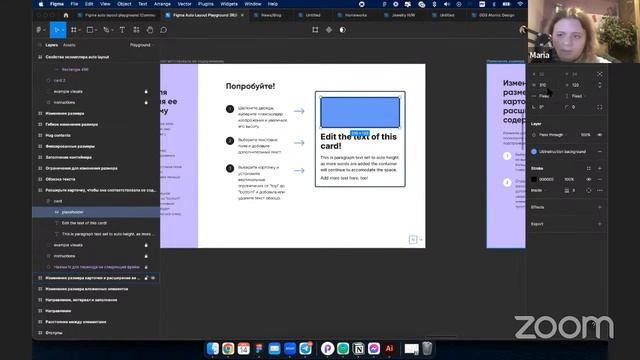
Task: Switch to the Layers tab
Action: [x=51, y=45]
